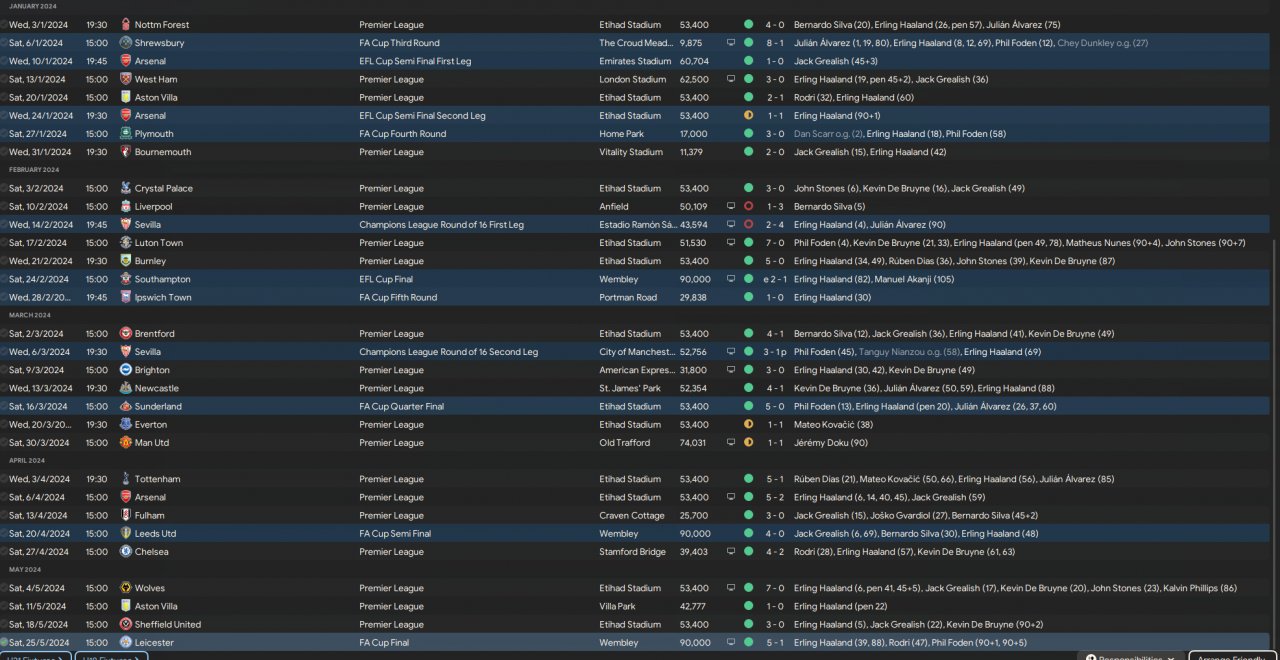Click the Tottenham club badge
1280x660 pixels.
[x=125, y=479]
